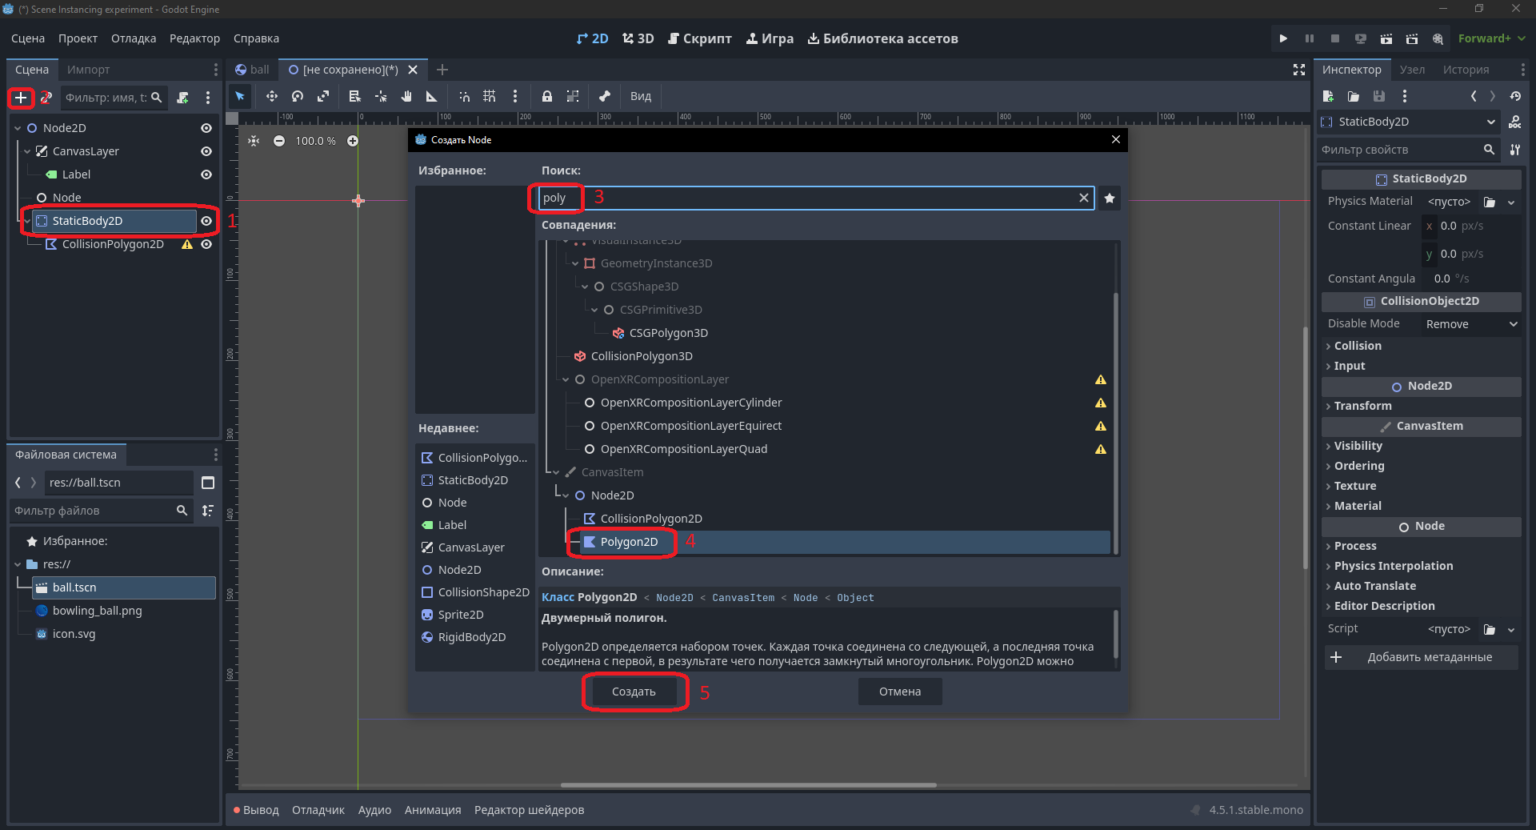Image resolution: width=1536 pixels, height=830 pixels.
Task: Run the project with play button
Action: click(1283, 38)
